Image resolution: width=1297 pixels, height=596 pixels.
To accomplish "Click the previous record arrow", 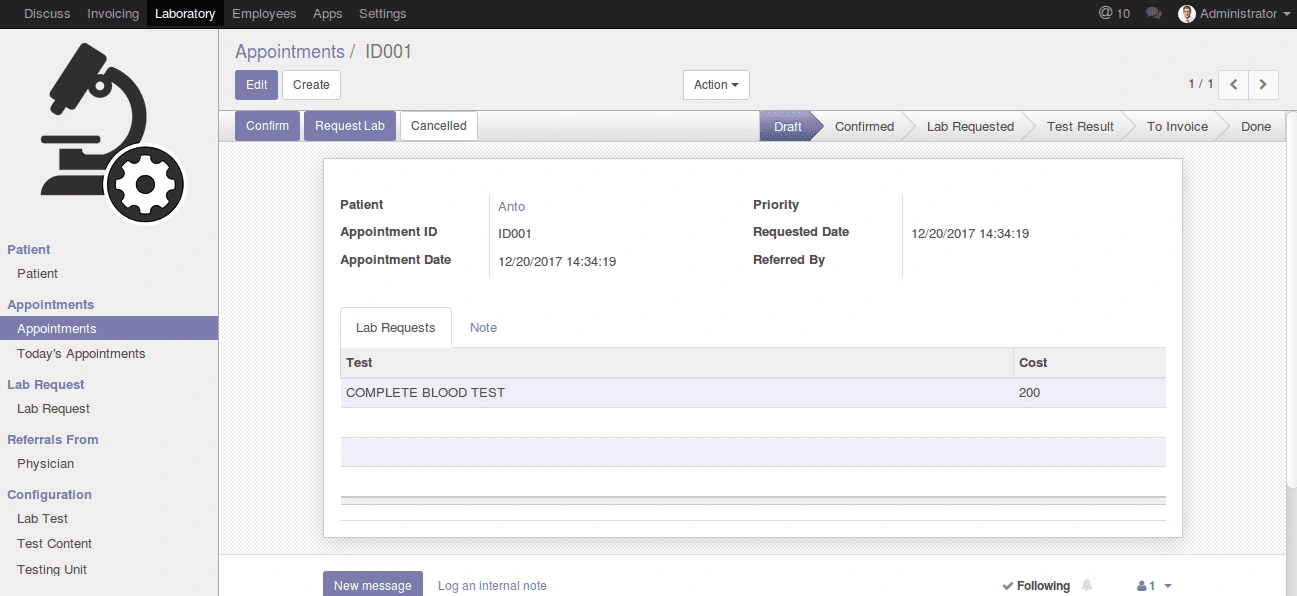I will click(x=1233, y=85).
